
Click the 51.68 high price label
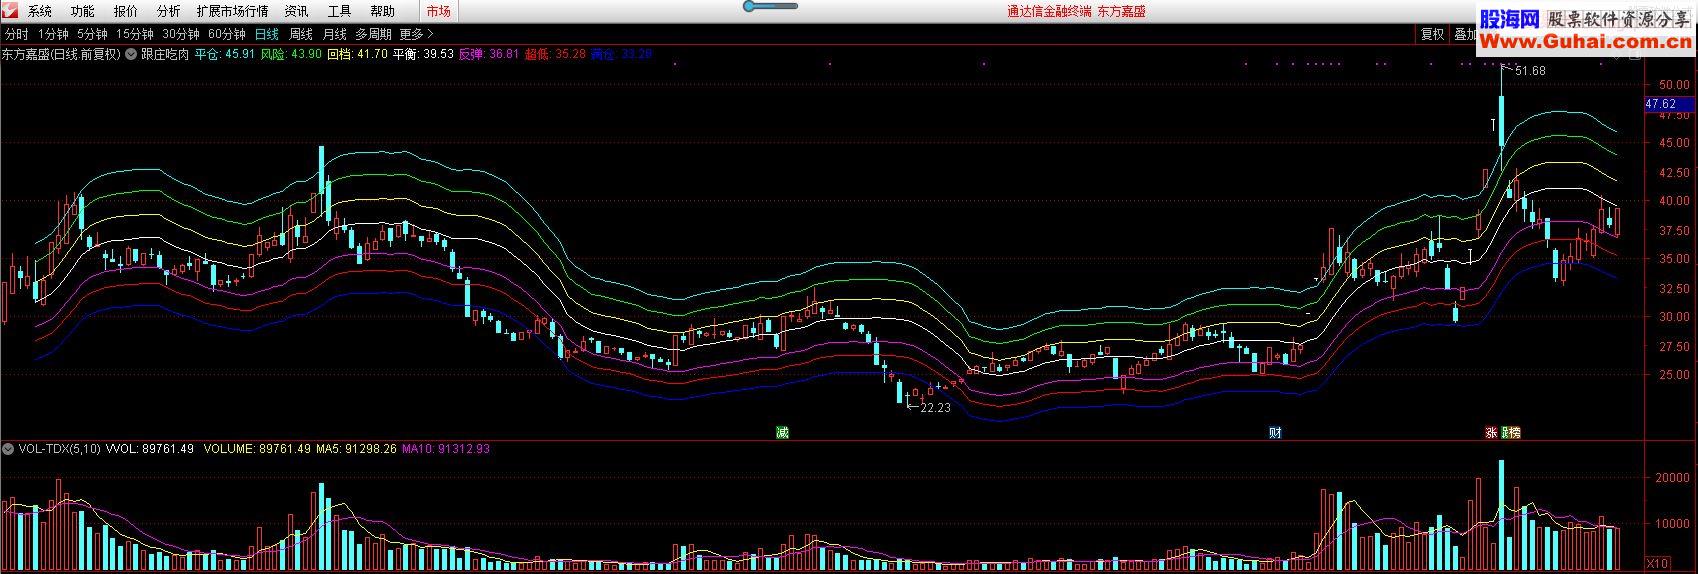pos(1530,71)
